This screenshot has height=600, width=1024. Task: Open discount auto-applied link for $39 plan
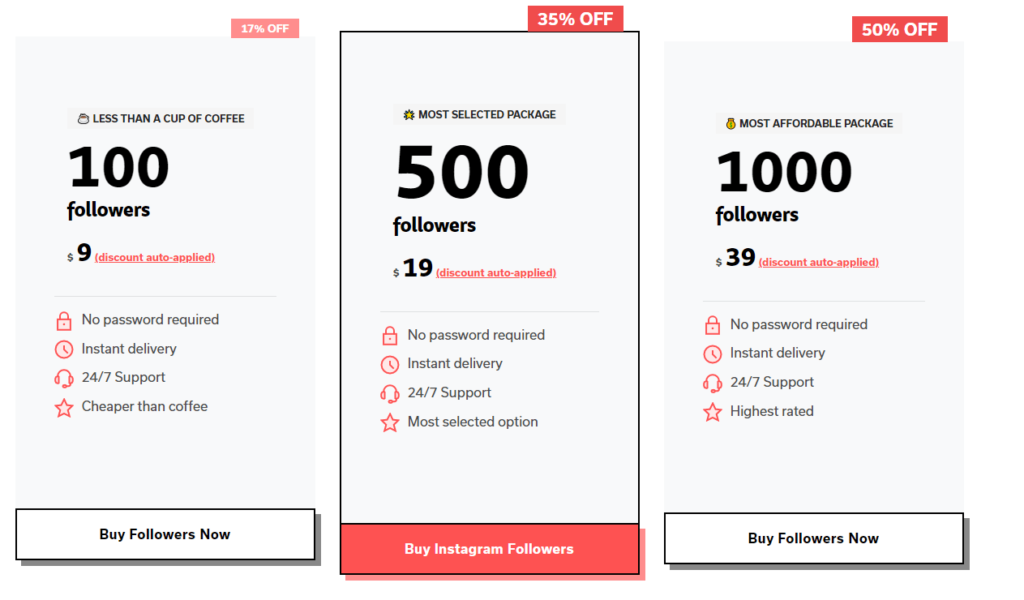tap(819, 262)
